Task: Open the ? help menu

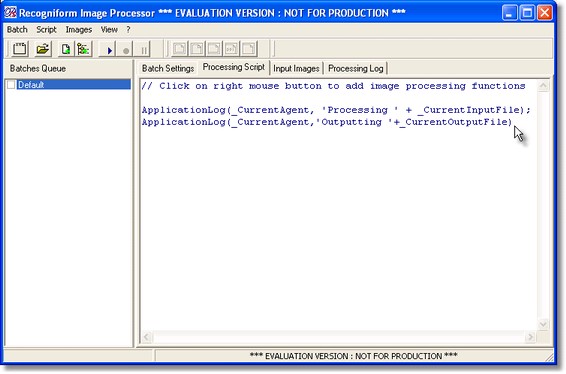Action: (128, 30)
